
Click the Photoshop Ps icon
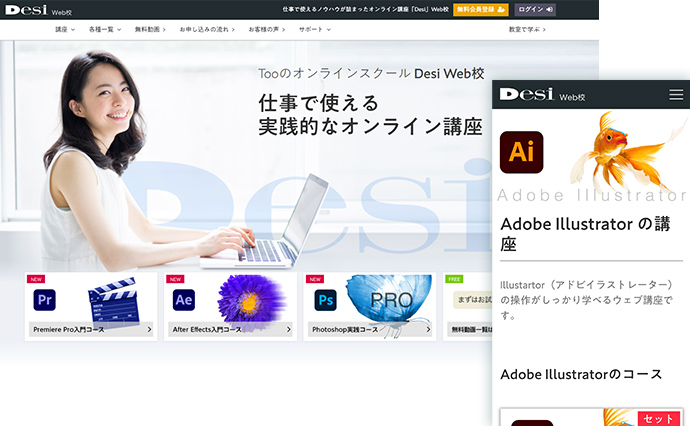[325, 300]
